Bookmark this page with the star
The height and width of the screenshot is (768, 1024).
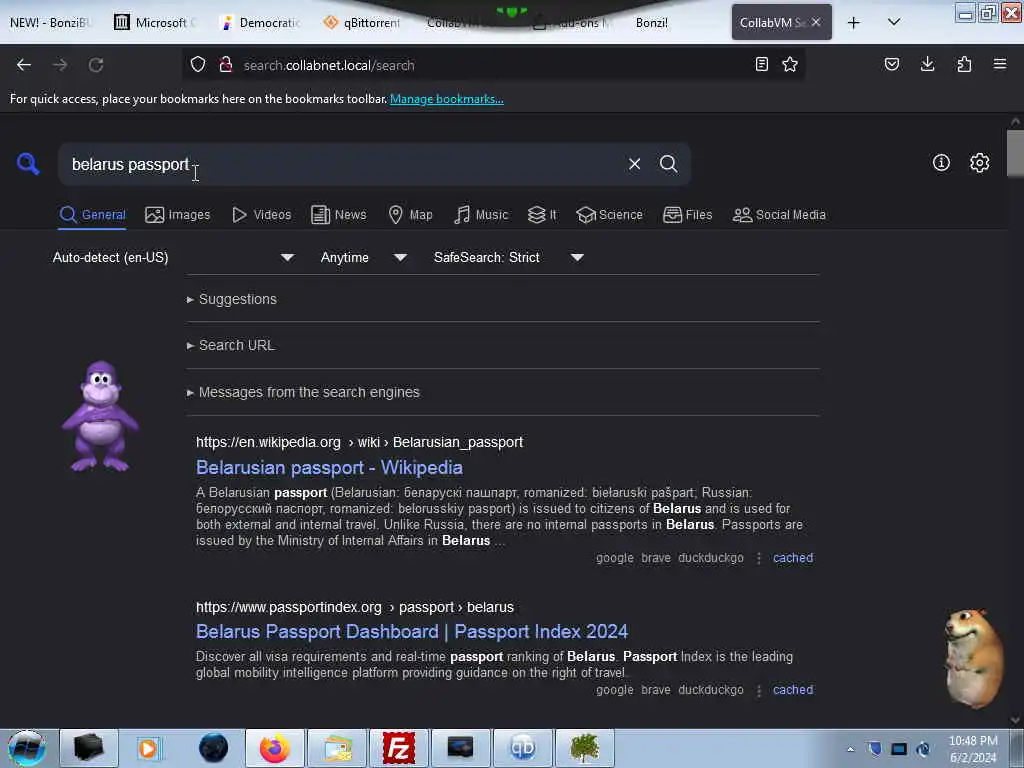pos(790,64)
